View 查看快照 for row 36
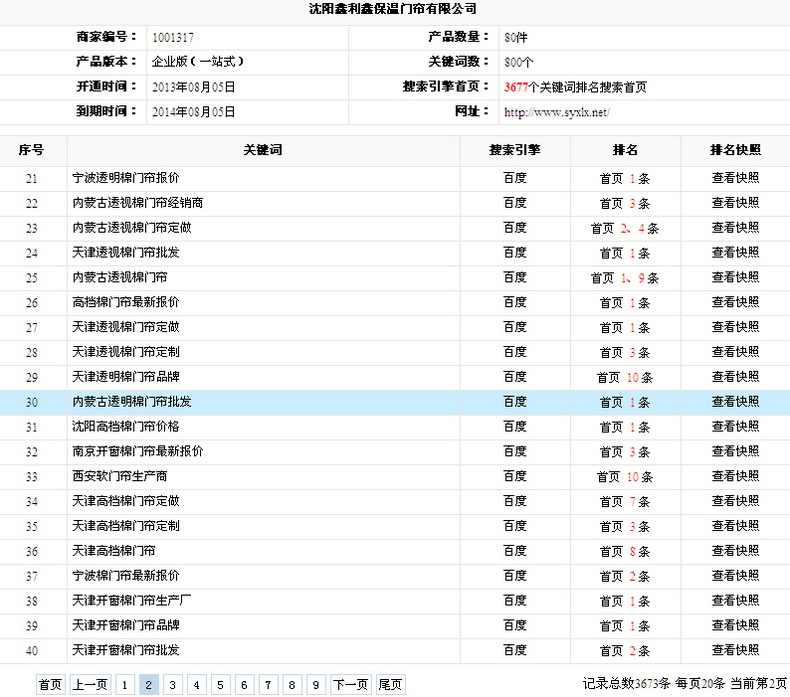 tap(735, 551)
